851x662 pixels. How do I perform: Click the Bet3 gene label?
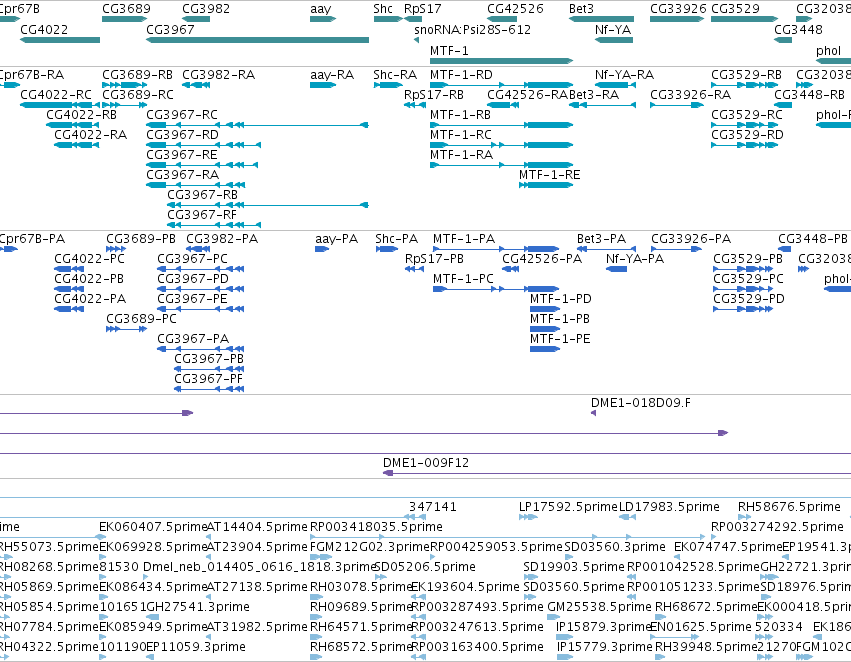tap(581, 9)
